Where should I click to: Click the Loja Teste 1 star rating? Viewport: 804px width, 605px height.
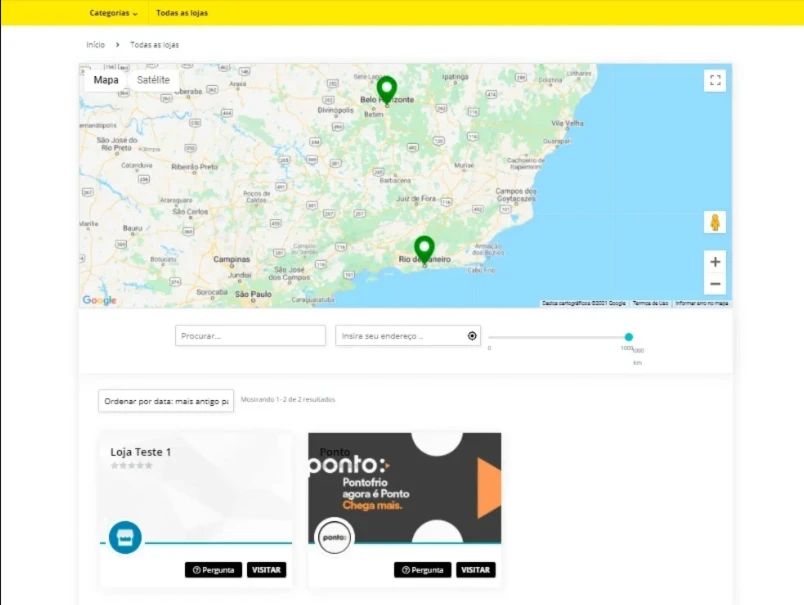coord(132,466)
